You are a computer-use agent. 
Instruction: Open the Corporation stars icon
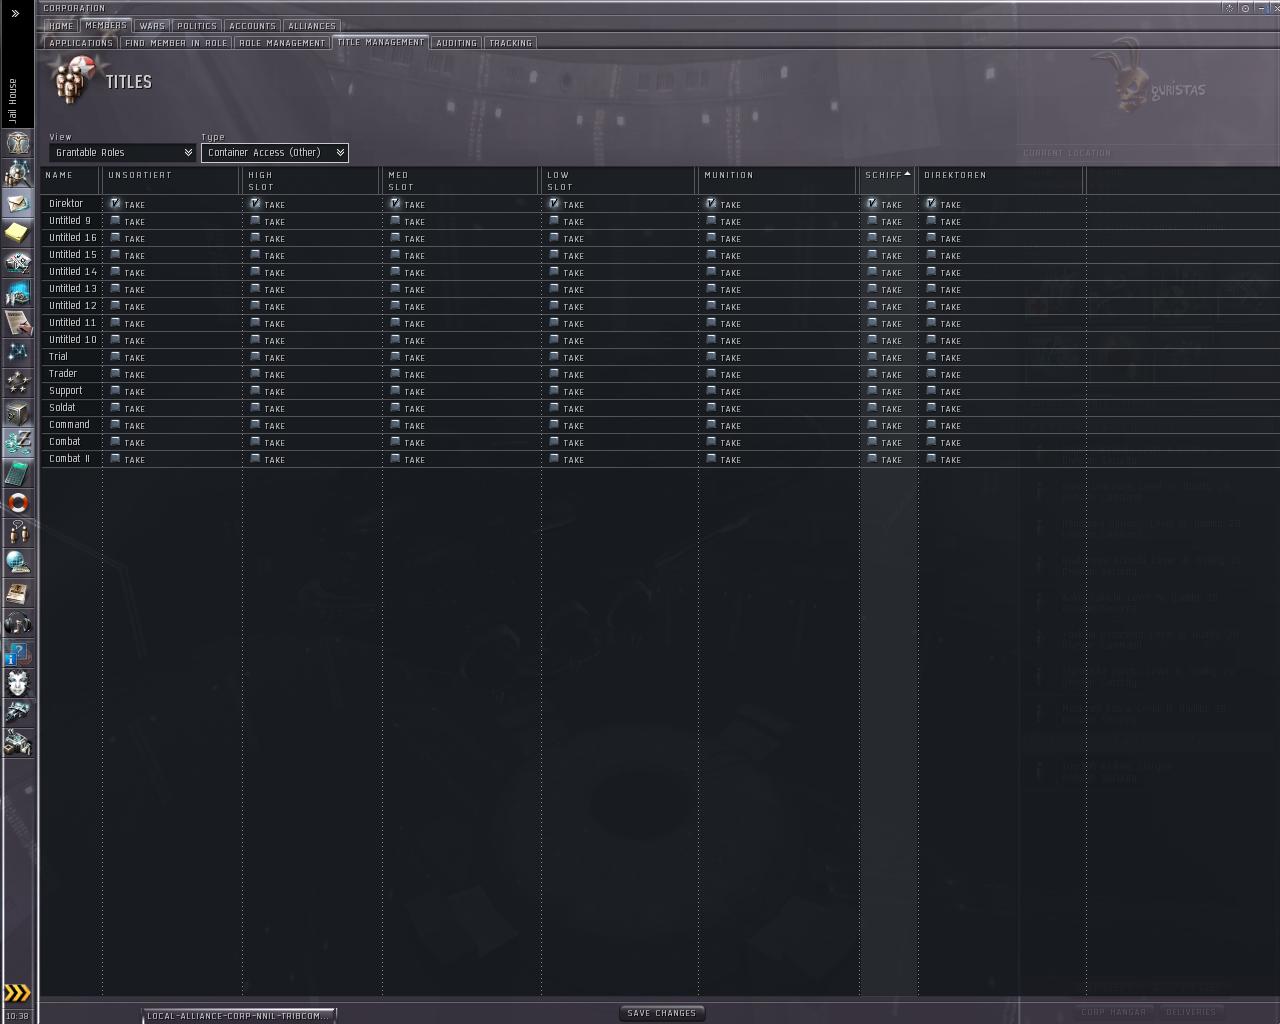(18, 383)
